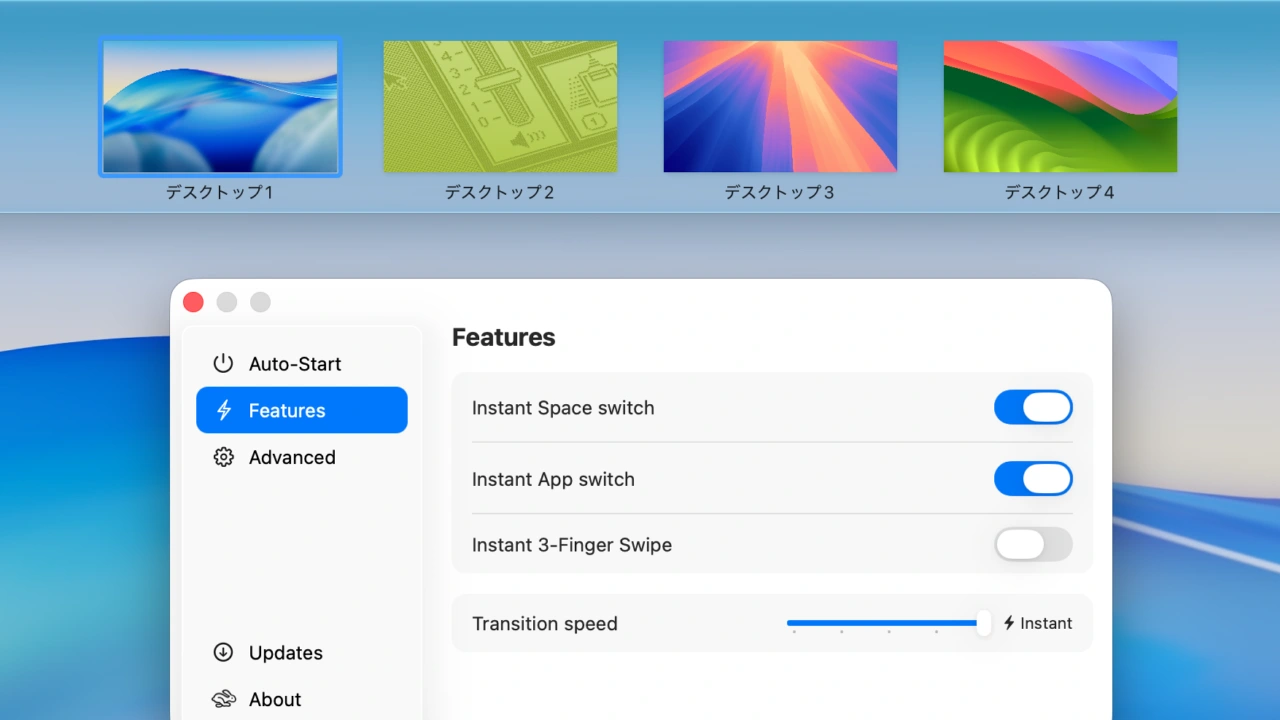Image resolution: width=1280 pixels, height=720 pixels.
Task: Turn off the Instant App switch toggle
Action: click(1033, 479)
